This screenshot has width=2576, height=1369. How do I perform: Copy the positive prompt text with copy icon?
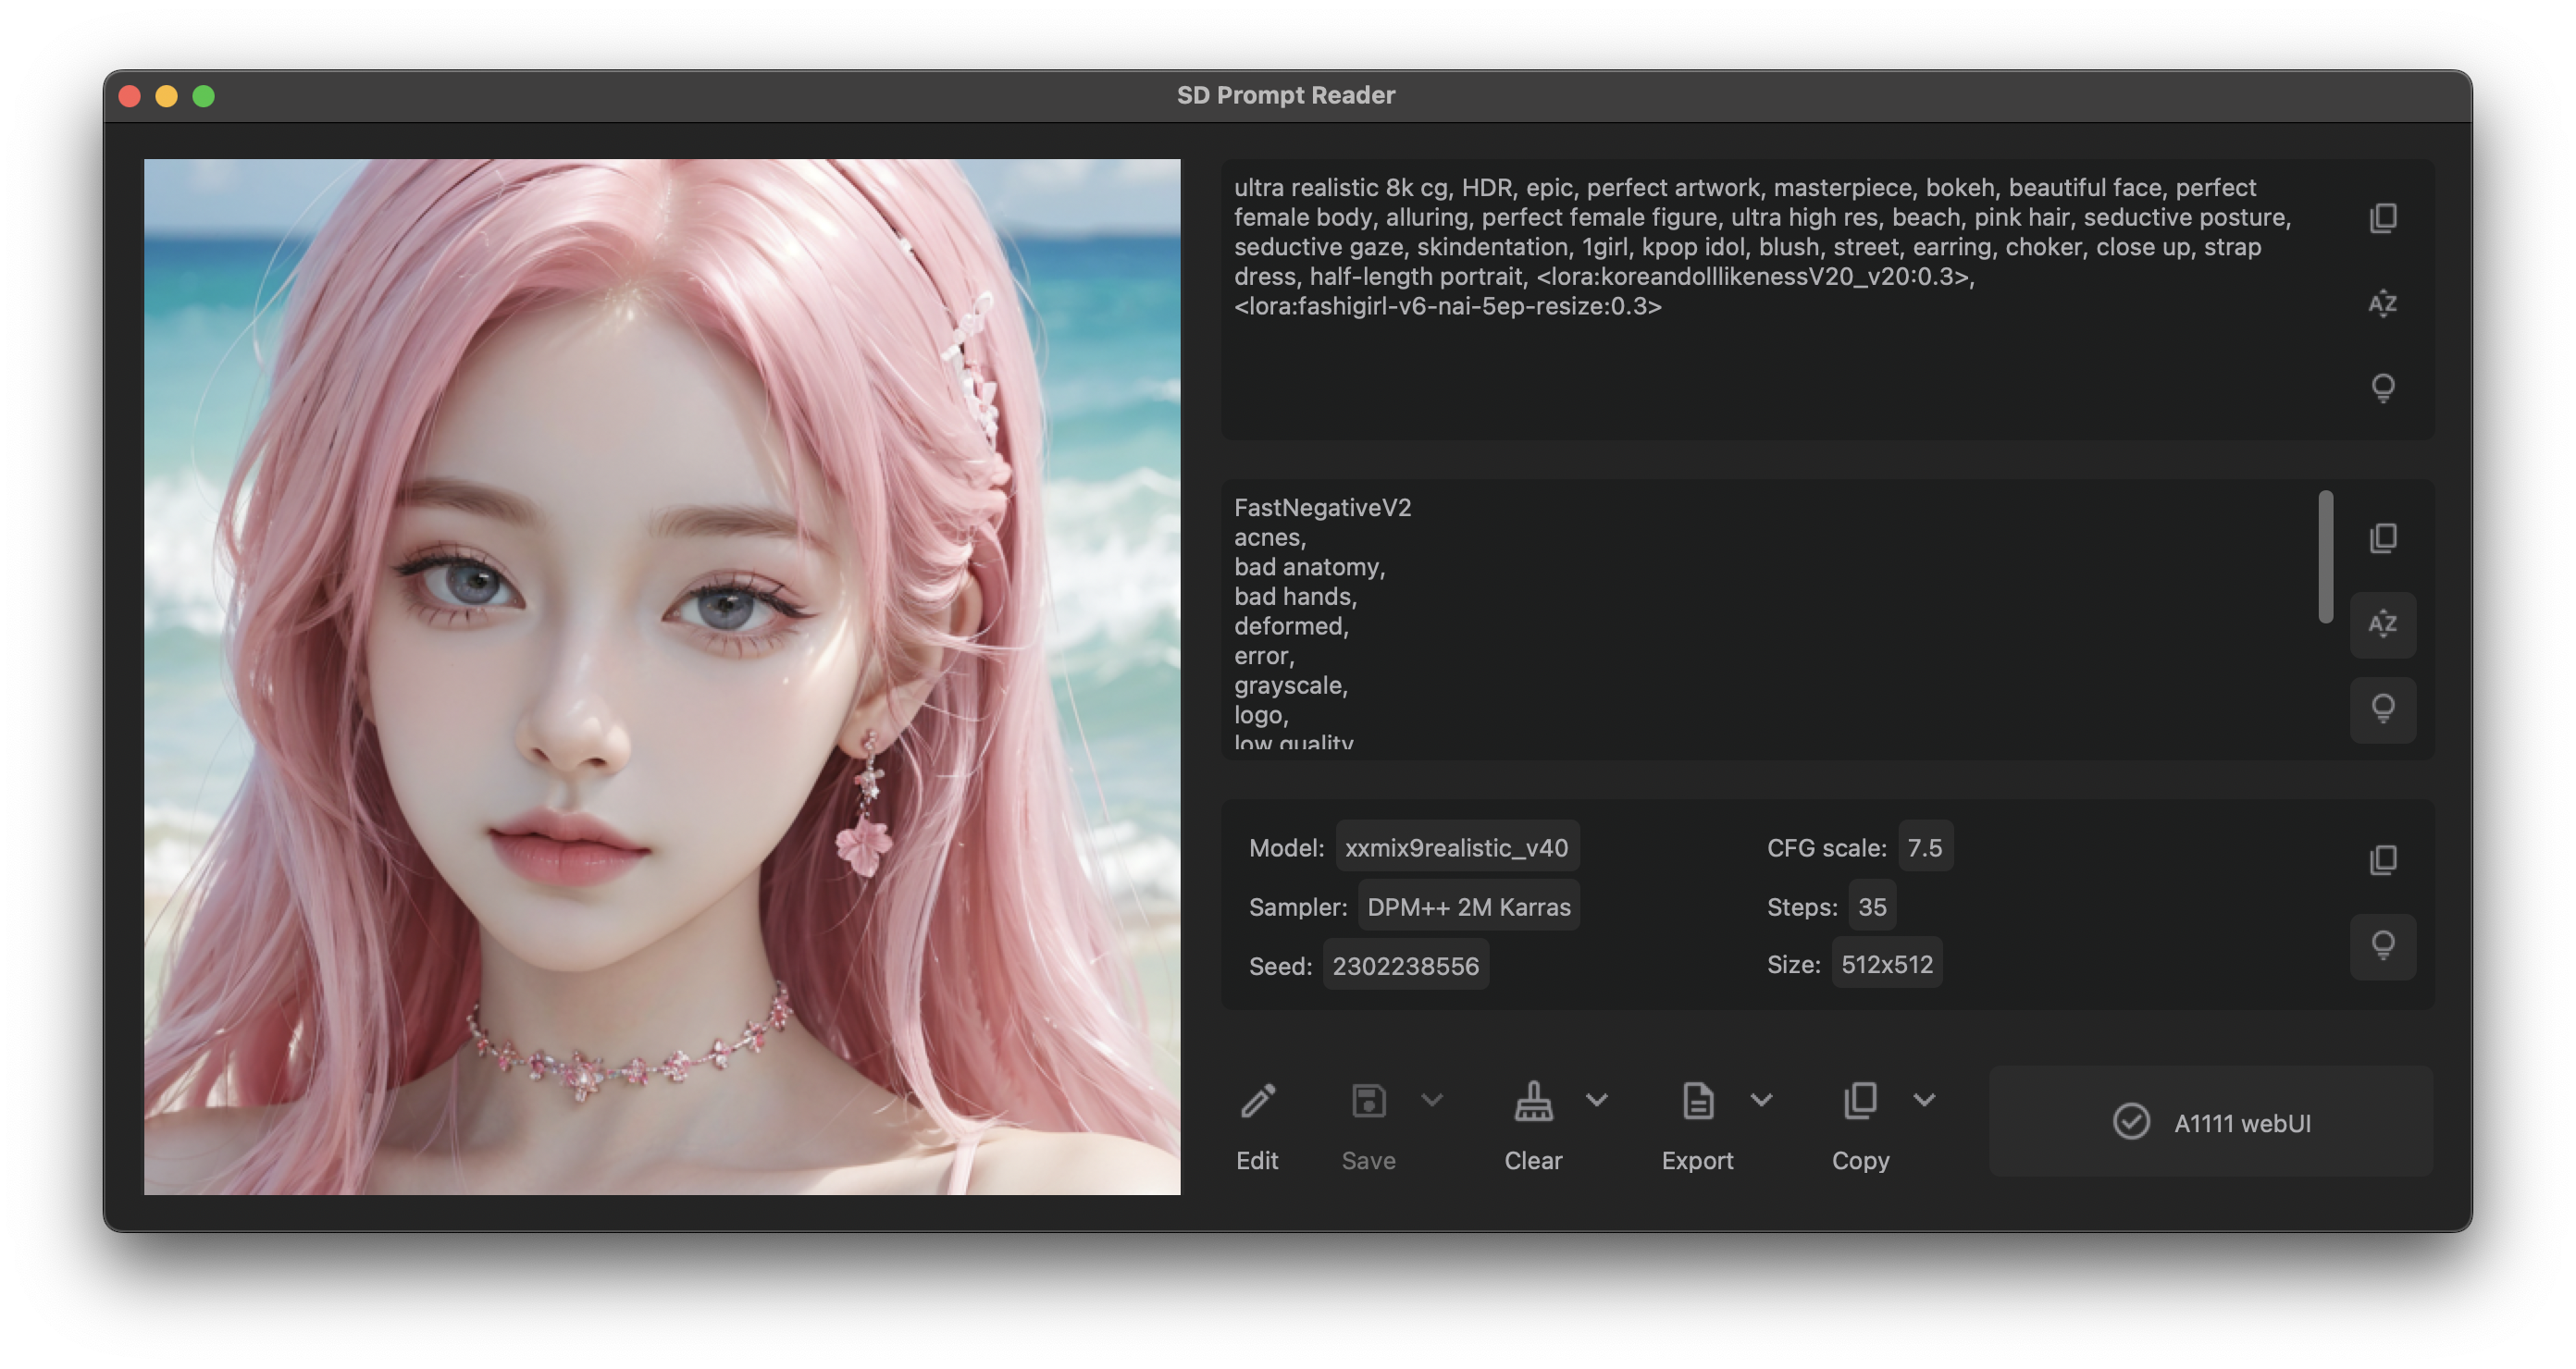(2383, 218)
